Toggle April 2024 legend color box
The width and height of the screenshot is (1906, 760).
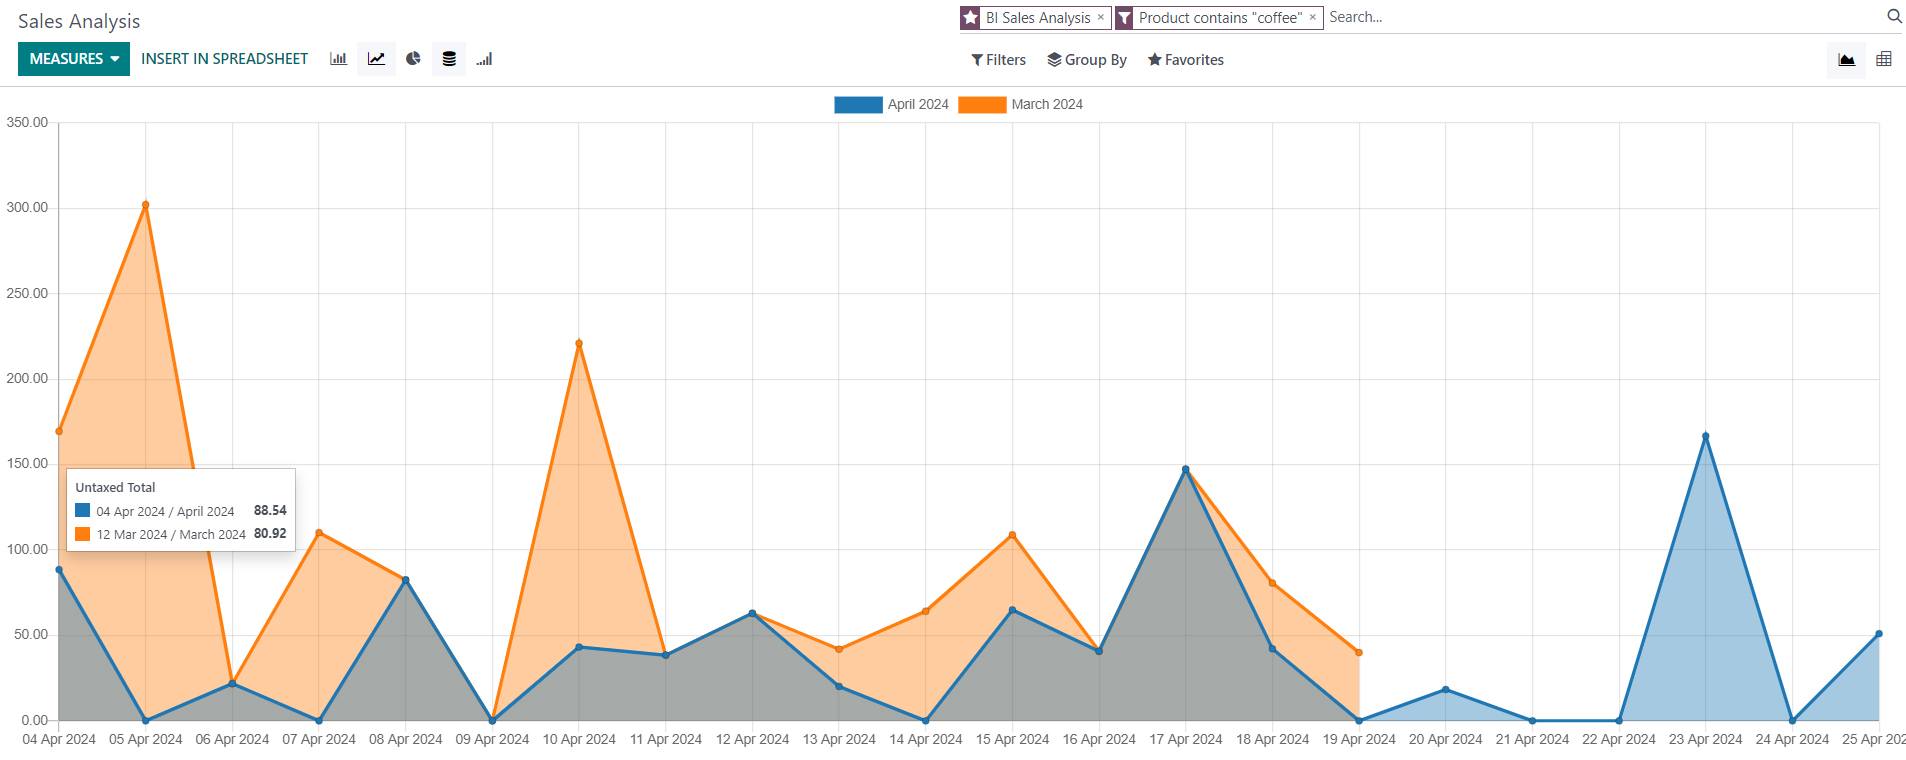(x=858, y=104)
